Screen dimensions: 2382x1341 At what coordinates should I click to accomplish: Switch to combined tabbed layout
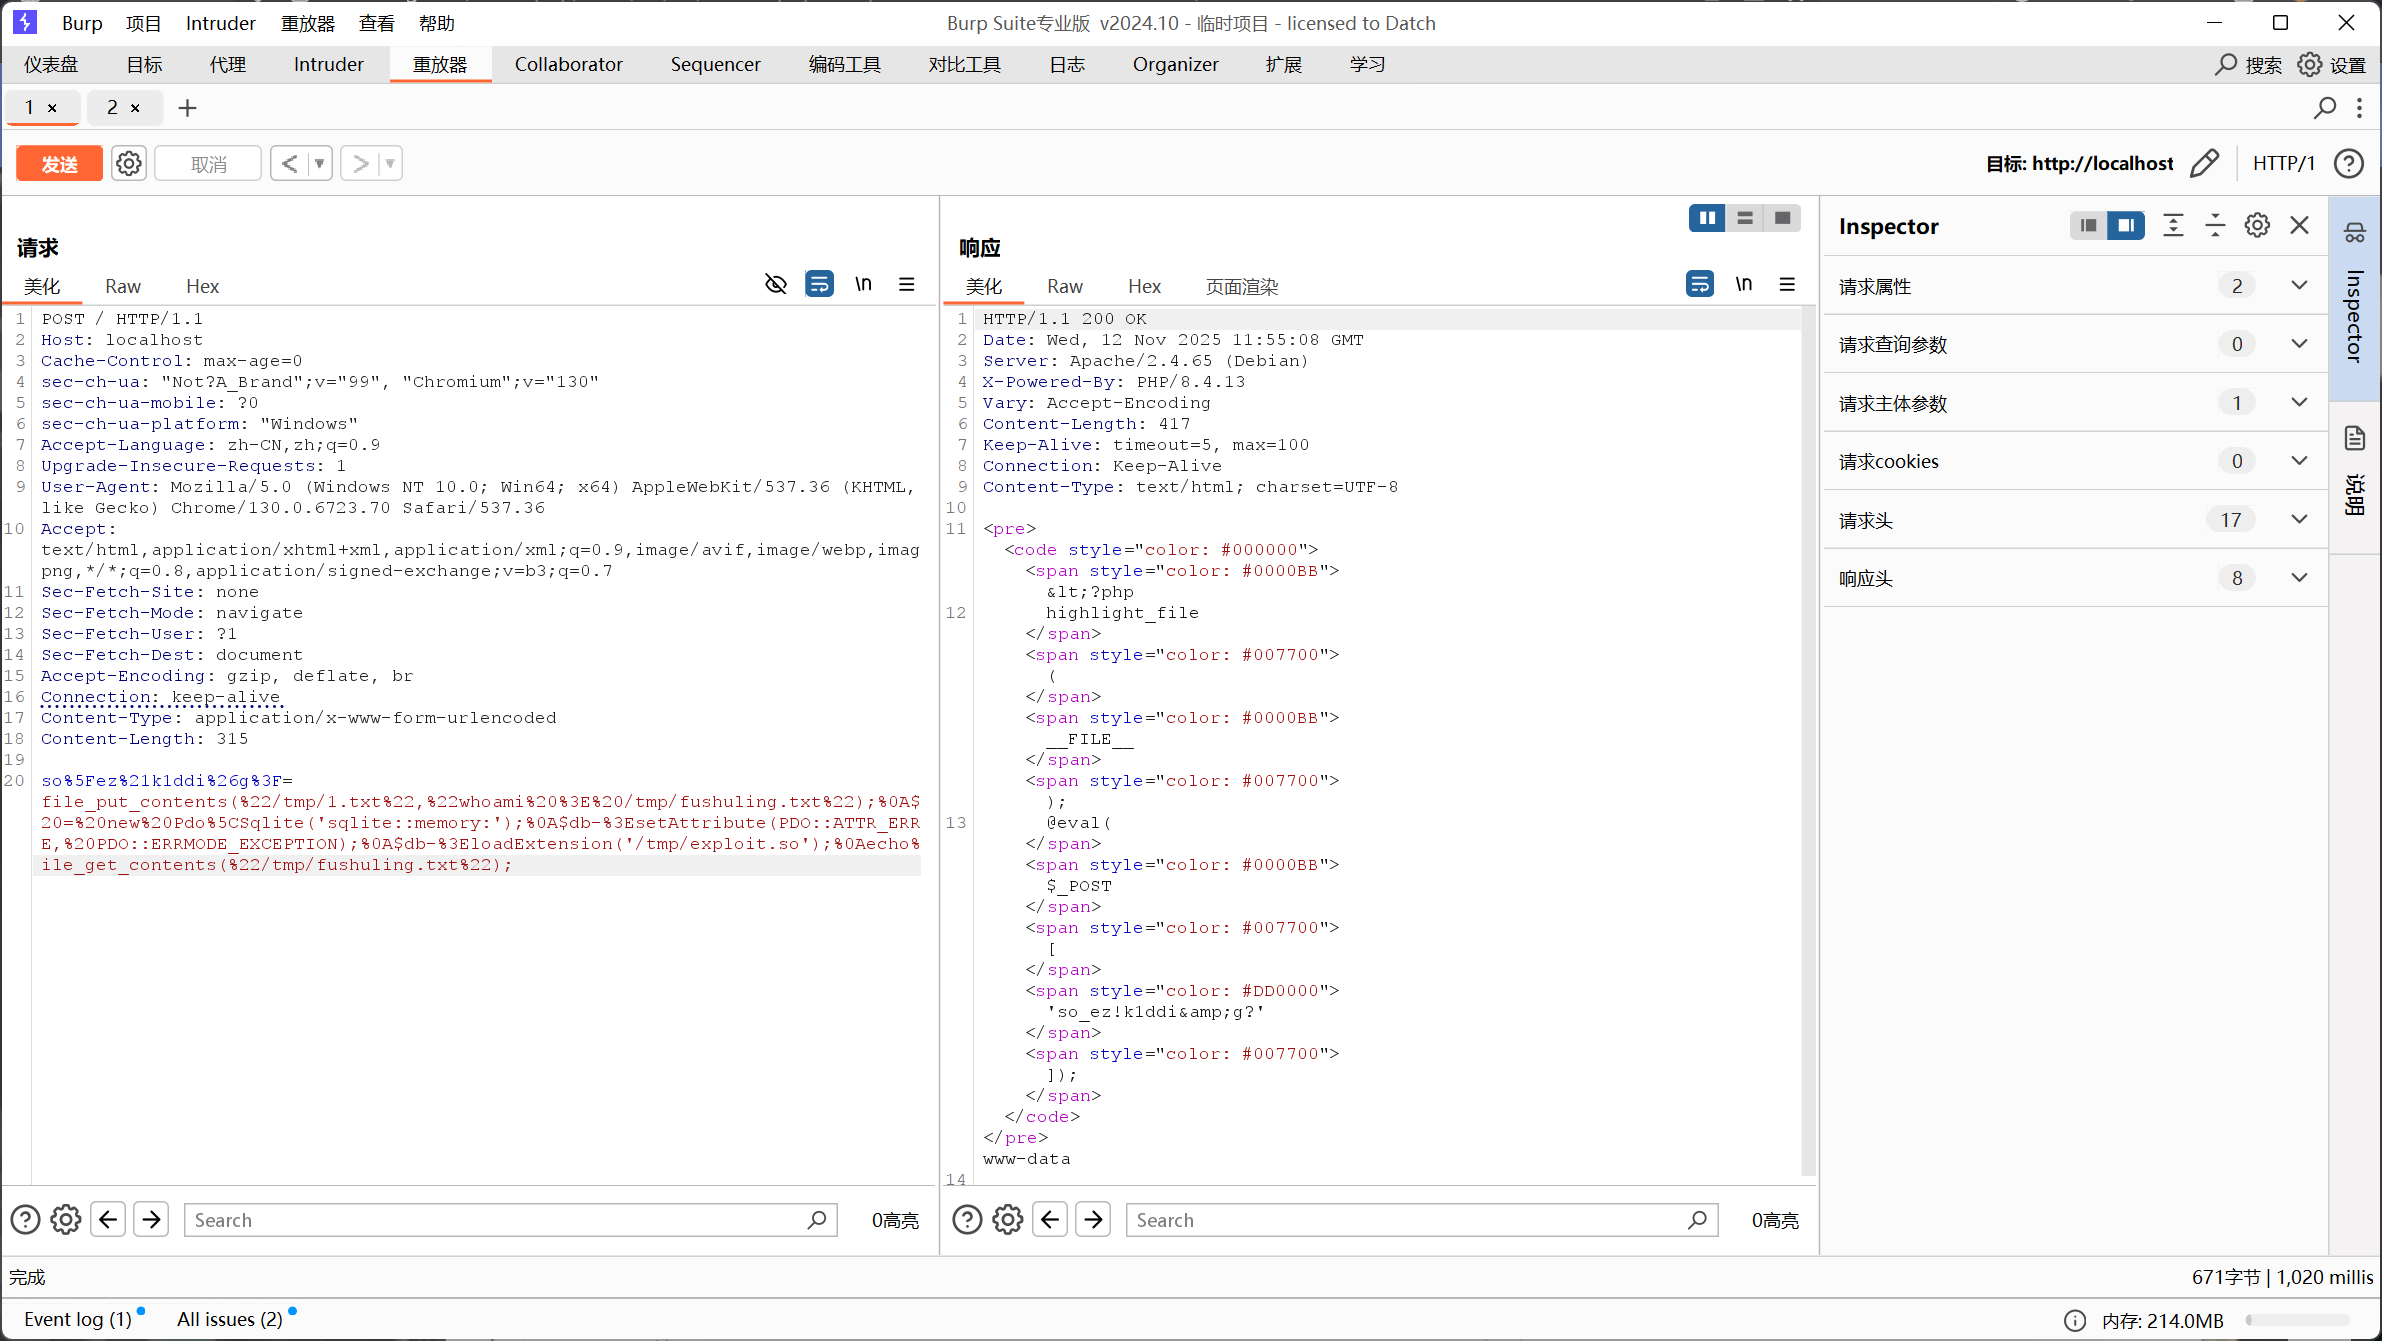click(1782, 218)
